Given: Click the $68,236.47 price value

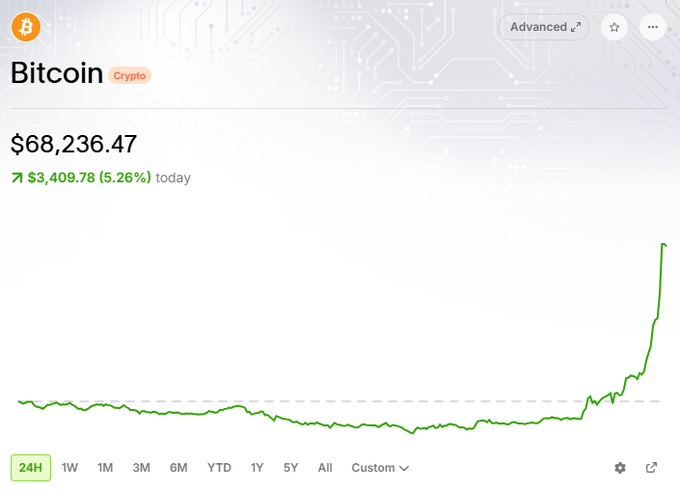Looking at the screenshot, I should coord(74,144).
